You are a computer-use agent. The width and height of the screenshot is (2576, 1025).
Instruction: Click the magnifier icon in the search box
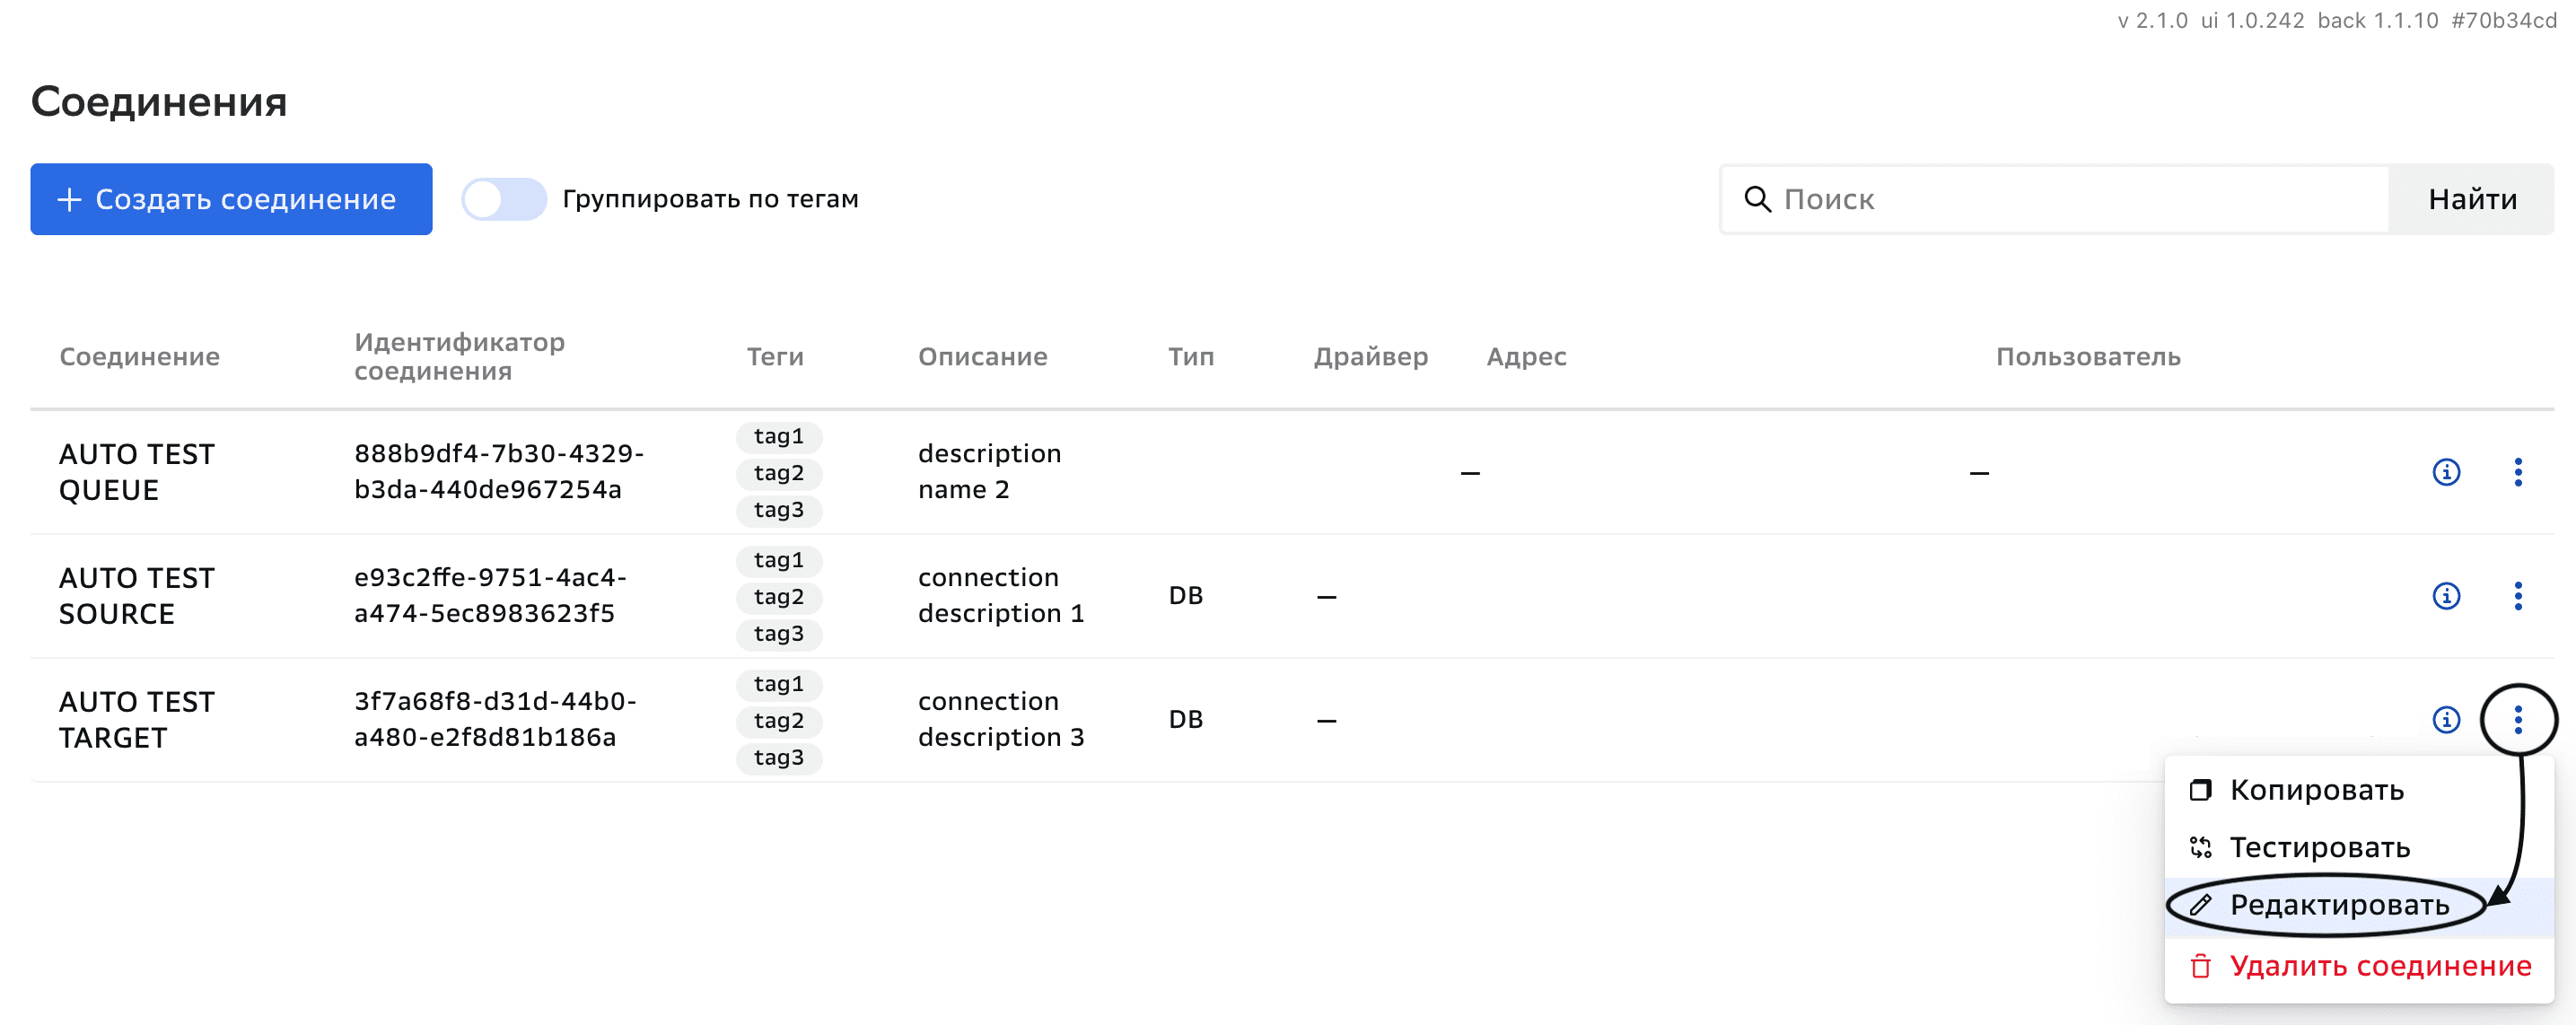(x=1757, y=199)
